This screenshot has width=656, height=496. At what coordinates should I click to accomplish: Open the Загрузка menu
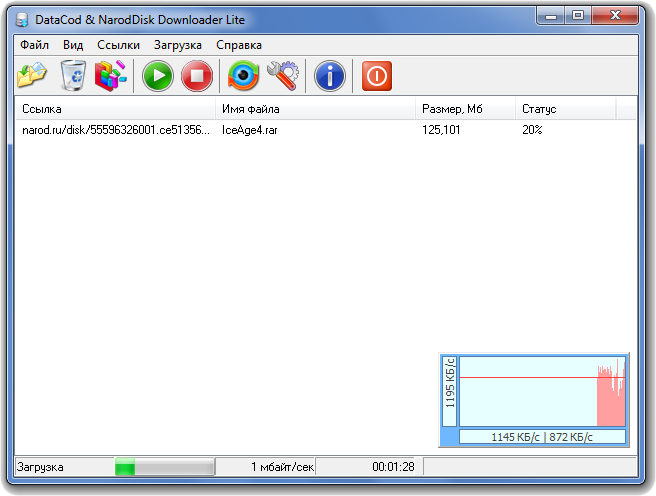(177, 45)
